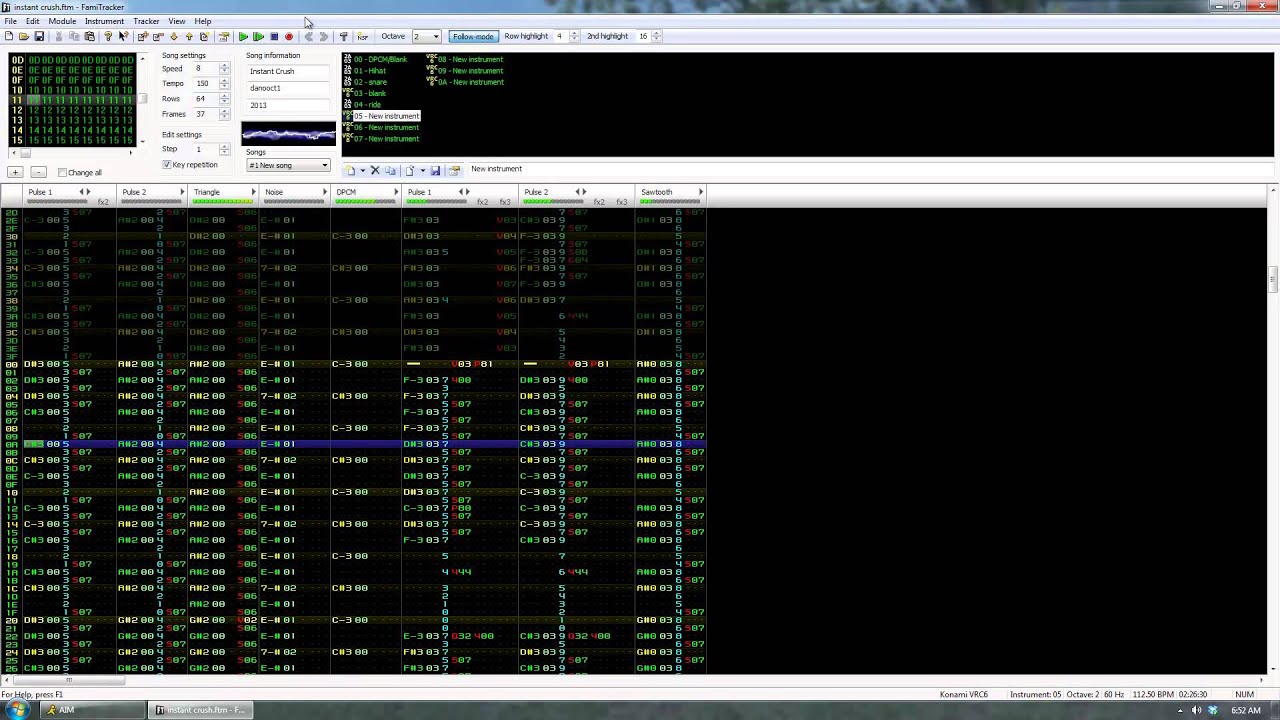Image resolution: width=1280 pixels, height=720 pixels.
Task: Open the Edit menu
Action: [x=33, y=21]
